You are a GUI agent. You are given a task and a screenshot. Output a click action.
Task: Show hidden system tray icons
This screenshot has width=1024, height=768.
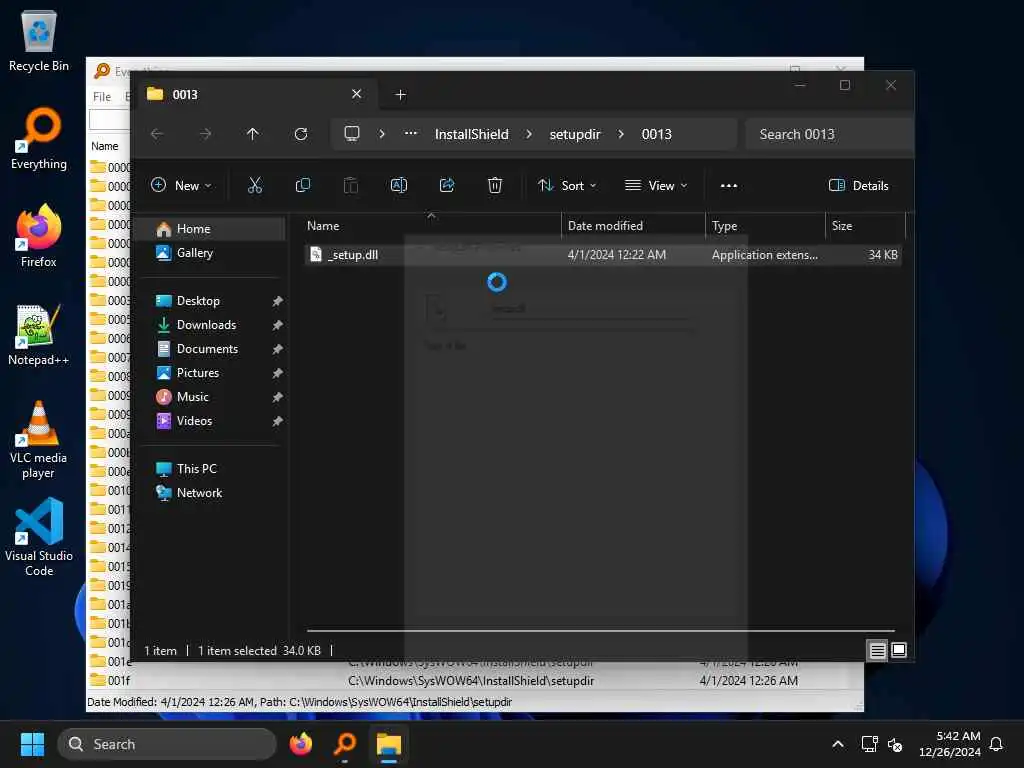838,744
